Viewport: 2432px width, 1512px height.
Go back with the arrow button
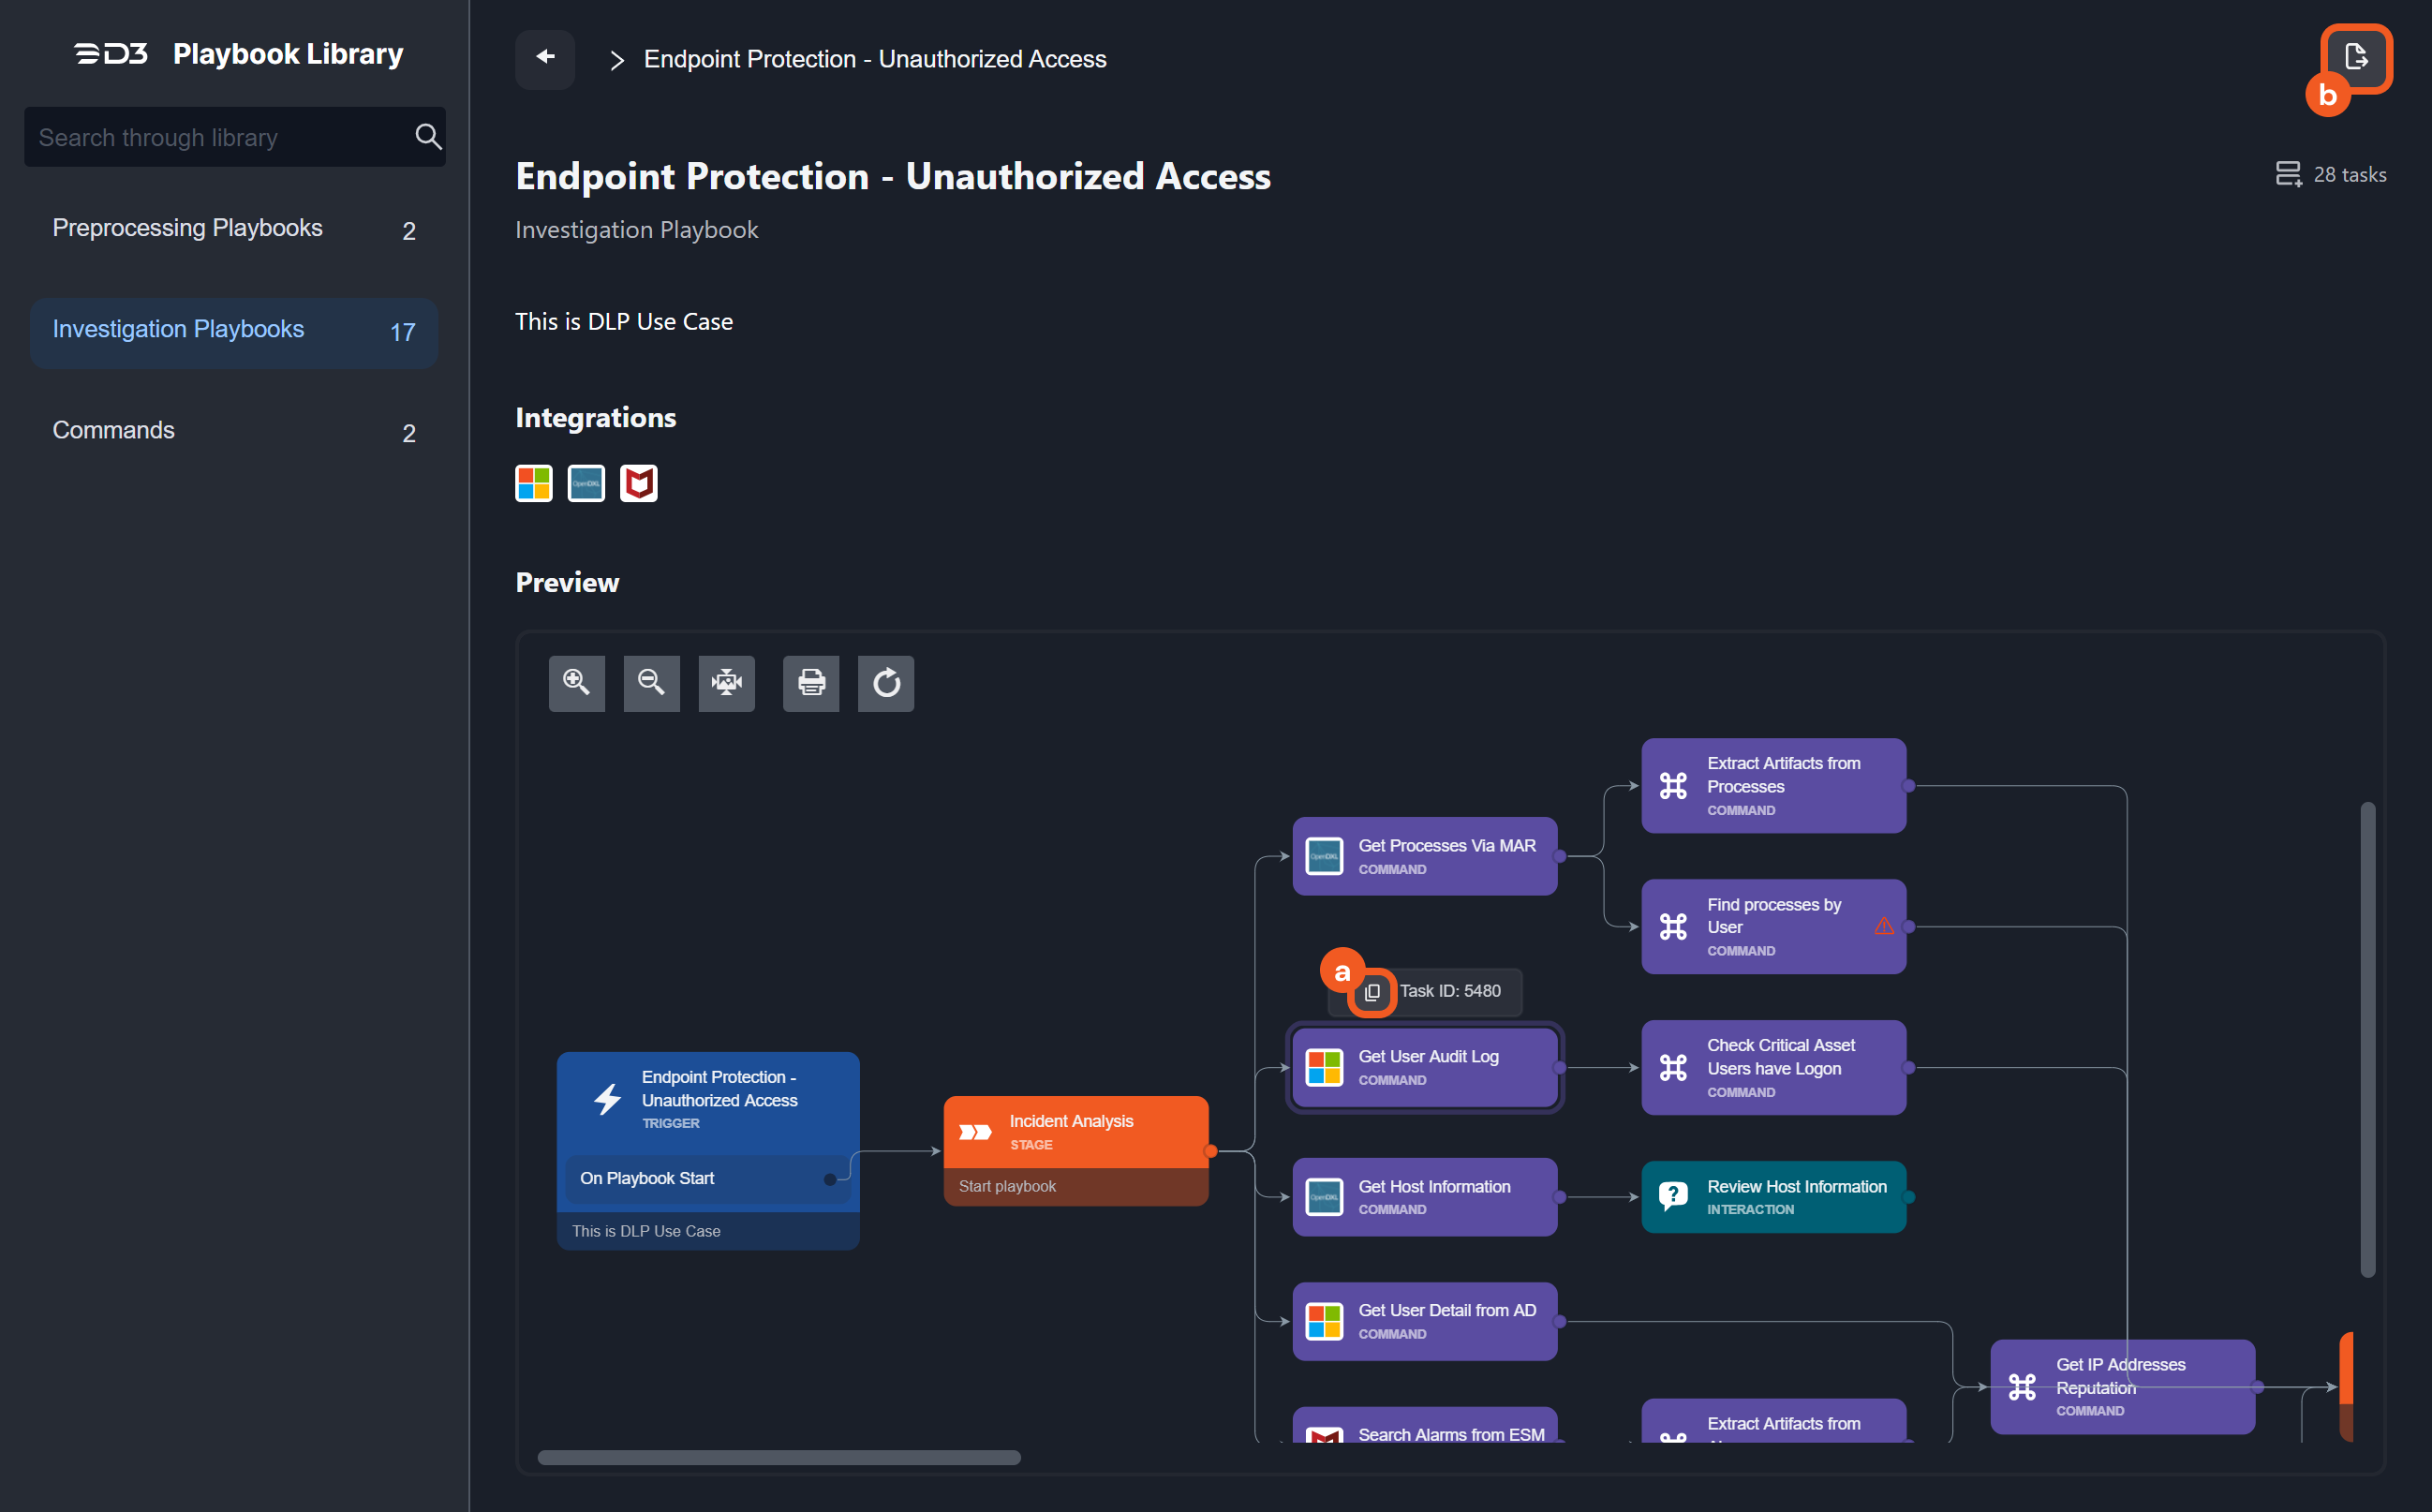[545, 58]
